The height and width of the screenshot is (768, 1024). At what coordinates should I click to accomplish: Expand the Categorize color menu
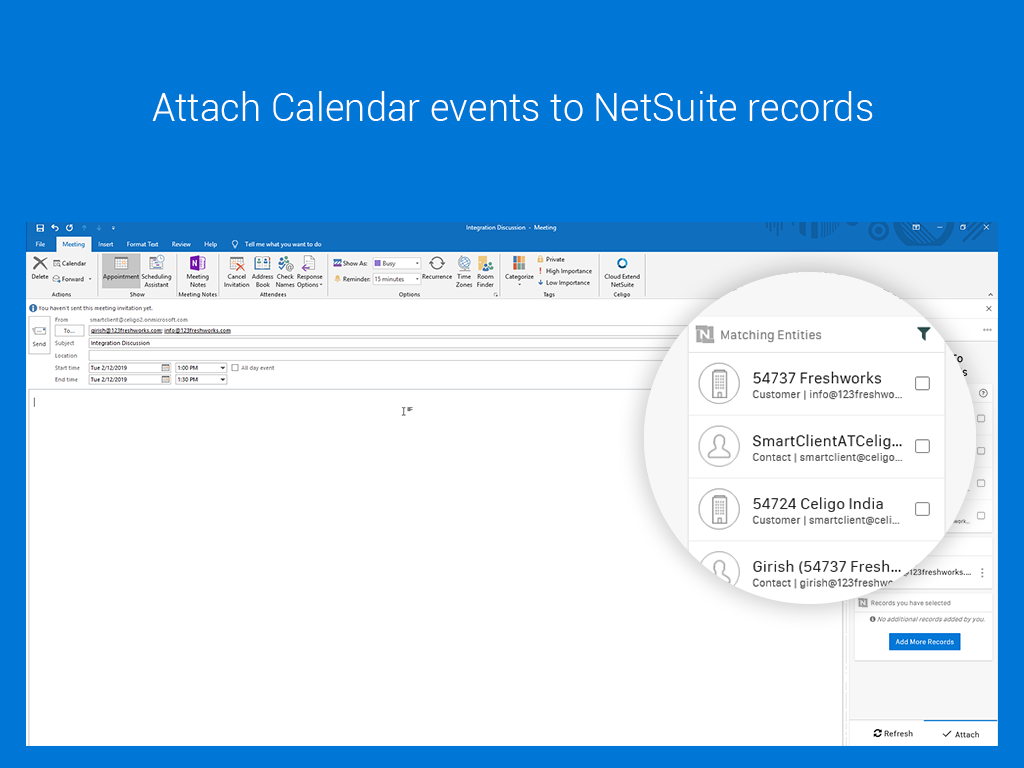519,271
